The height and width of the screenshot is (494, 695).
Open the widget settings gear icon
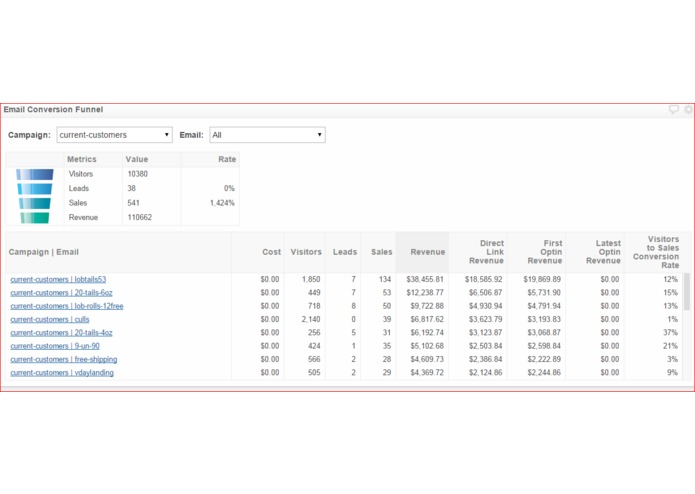coord(688,109)
